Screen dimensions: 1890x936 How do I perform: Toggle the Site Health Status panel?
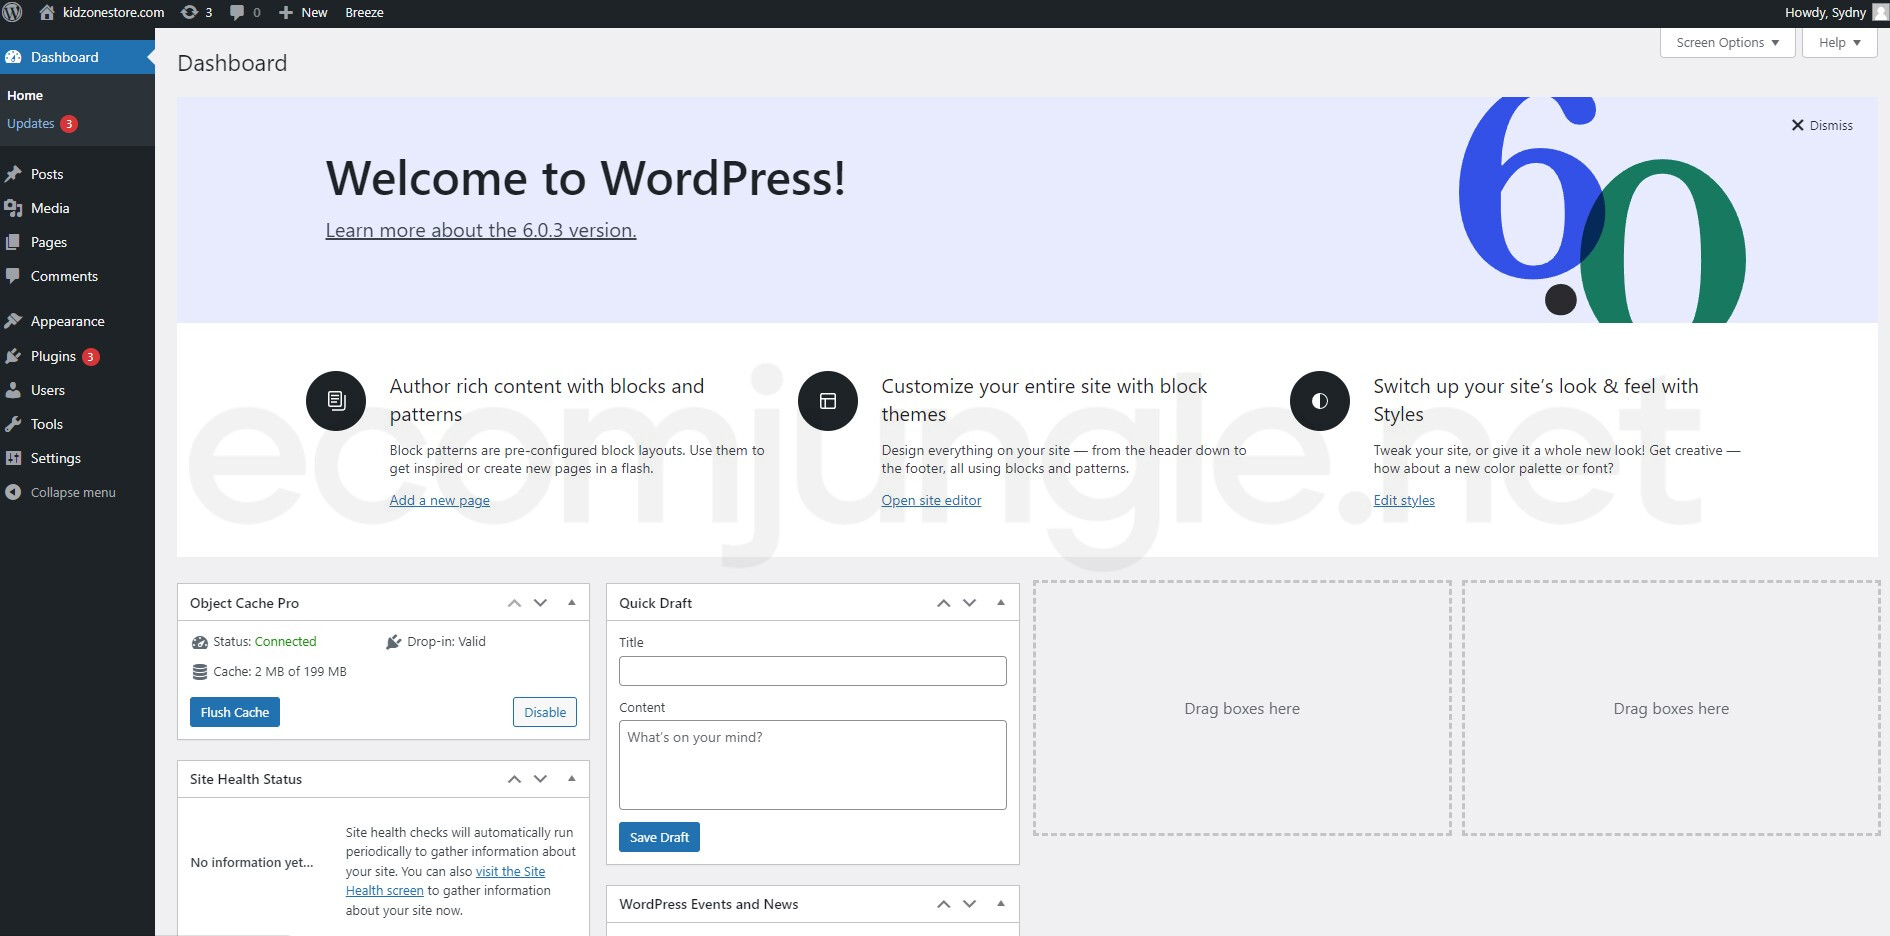(572, 779)
